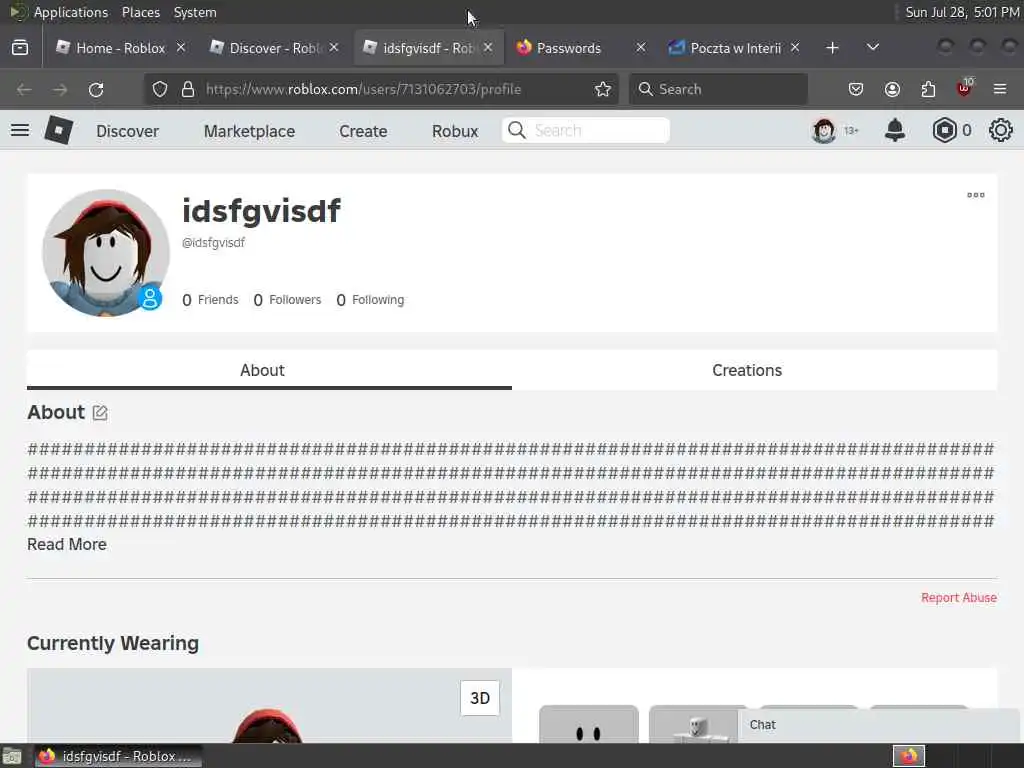This screenshot has width=1024, height=768.
Task: Open Firefox account icon
Action: click(x=892, y=89)
